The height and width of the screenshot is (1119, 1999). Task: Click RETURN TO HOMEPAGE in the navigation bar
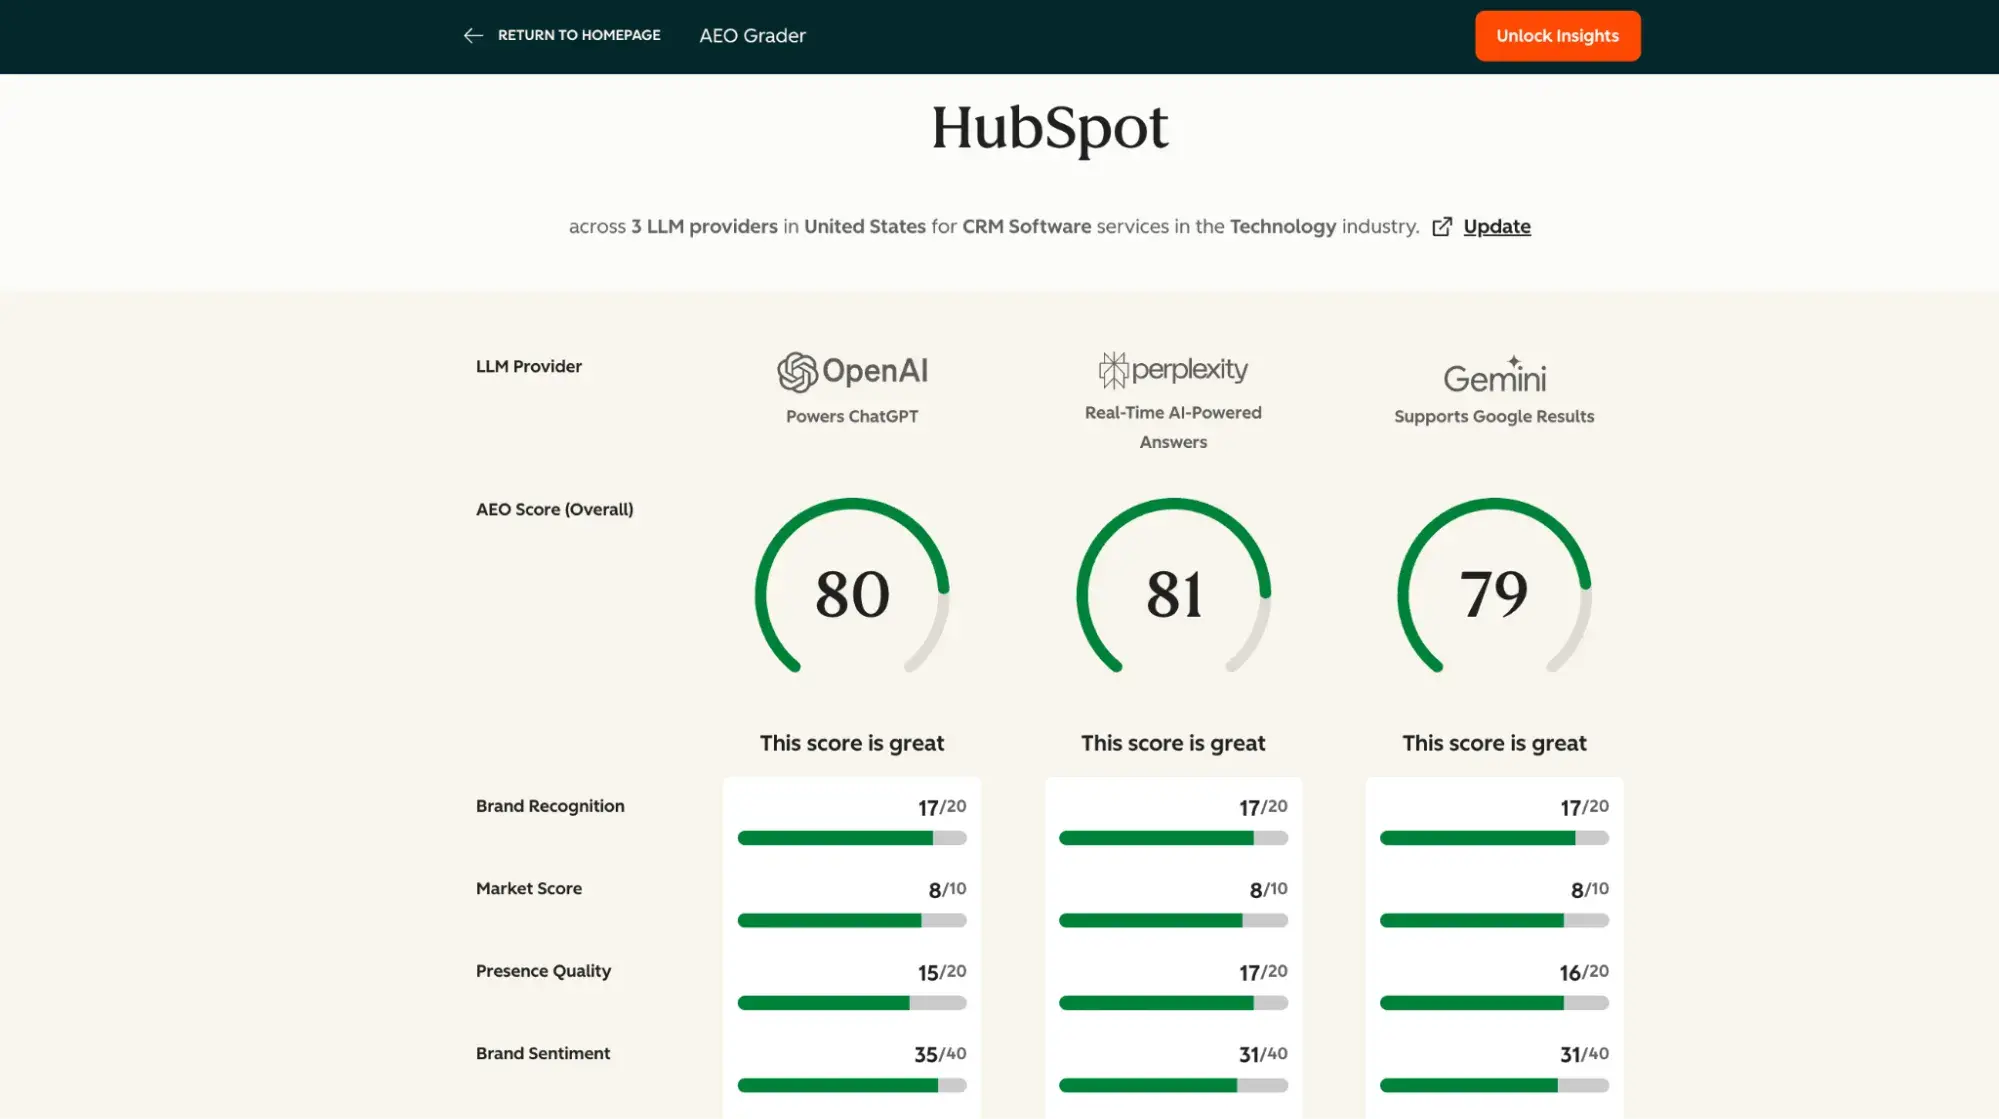[x=579, y=35]
